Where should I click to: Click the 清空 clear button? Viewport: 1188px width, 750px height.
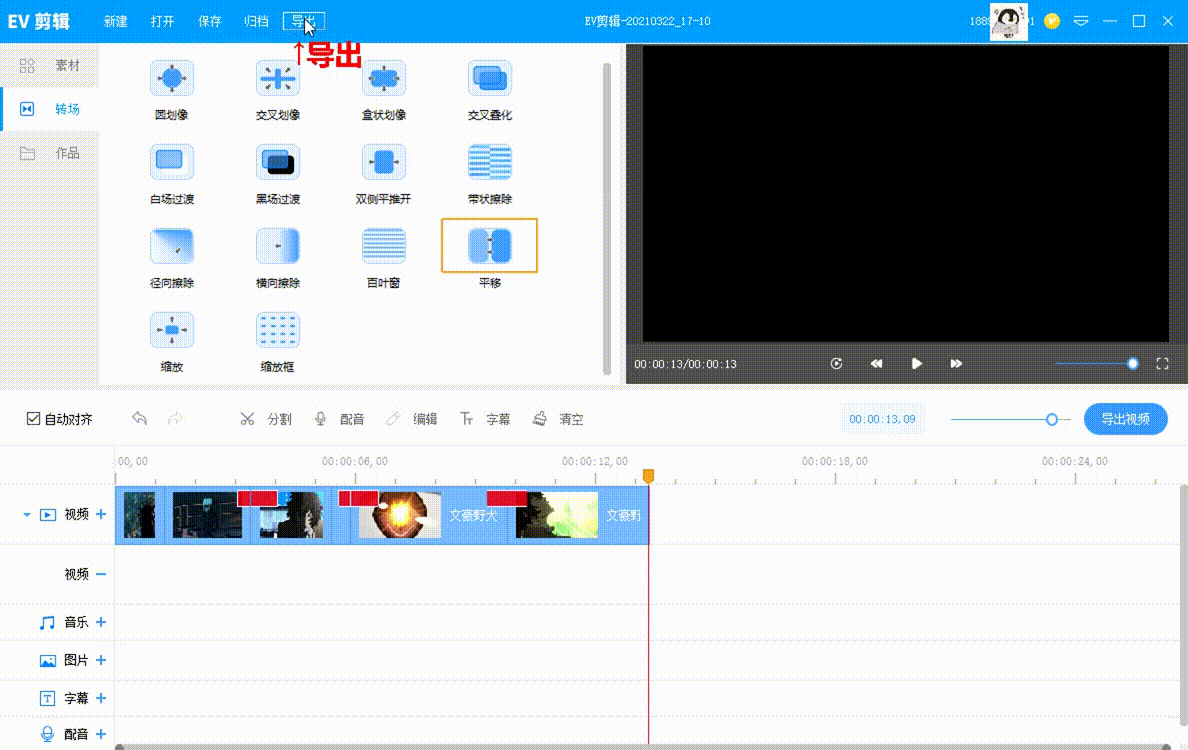point(558,419)
